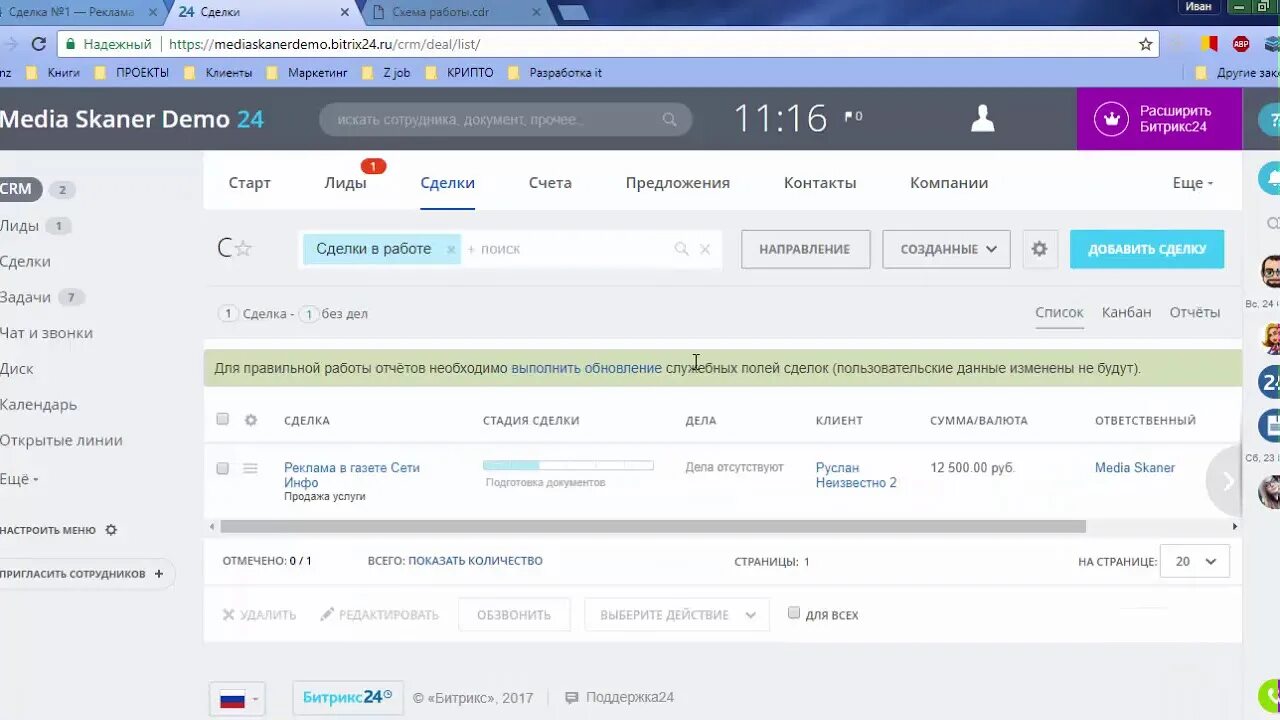Open the row actions menu for Реклама в газете

[x=250, y=468]
